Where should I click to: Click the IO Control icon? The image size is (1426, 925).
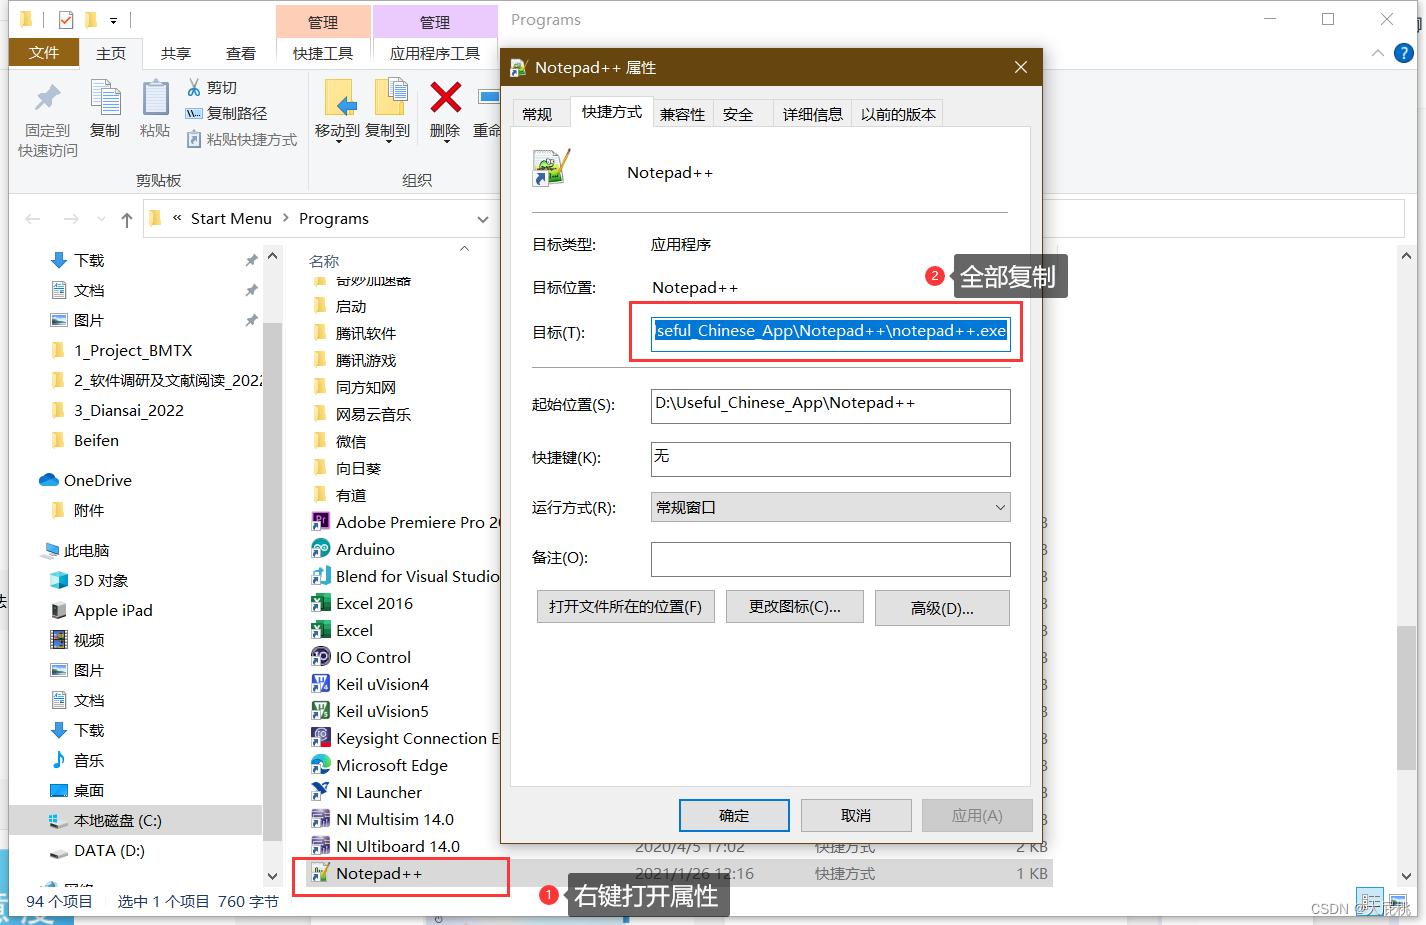[x=320, y=657]
